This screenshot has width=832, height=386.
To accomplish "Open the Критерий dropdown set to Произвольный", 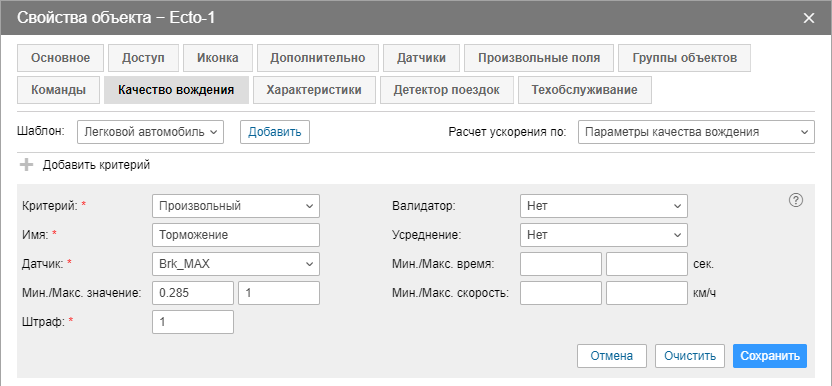I will pos(236,206).
